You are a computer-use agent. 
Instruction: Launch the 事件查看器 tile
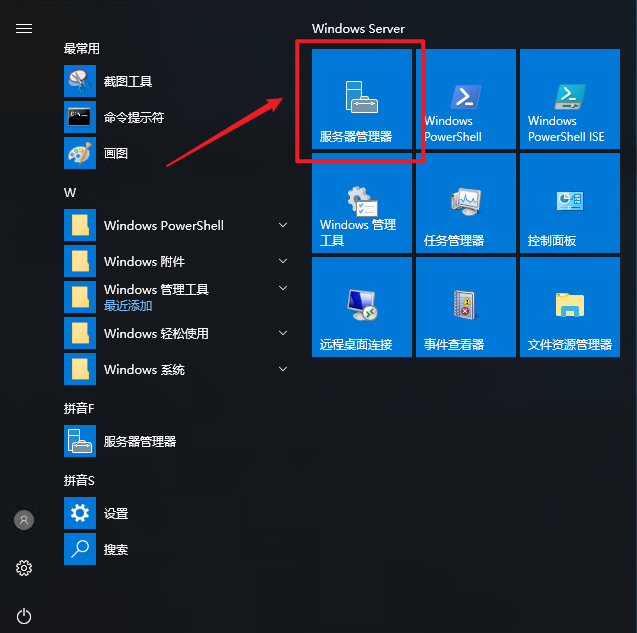pos(466,307)
